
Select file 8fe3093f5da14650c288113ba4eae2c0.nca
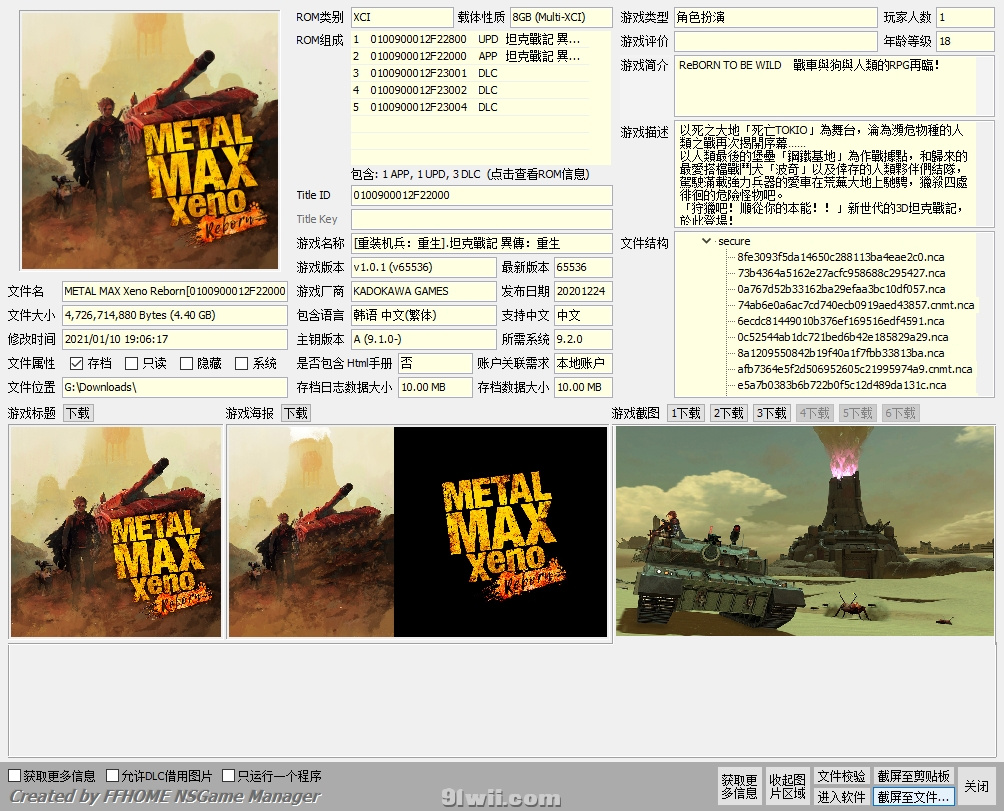pos(841,257)
